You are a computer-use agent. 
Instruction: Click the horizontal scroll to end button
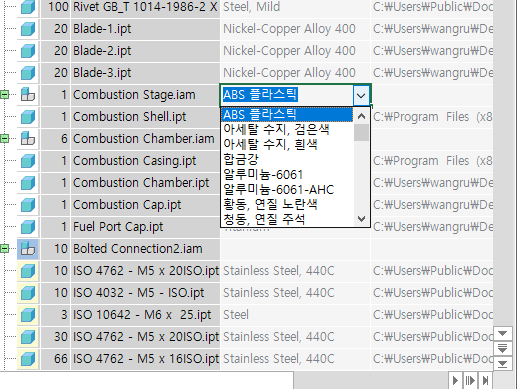(x=485, y=380)
